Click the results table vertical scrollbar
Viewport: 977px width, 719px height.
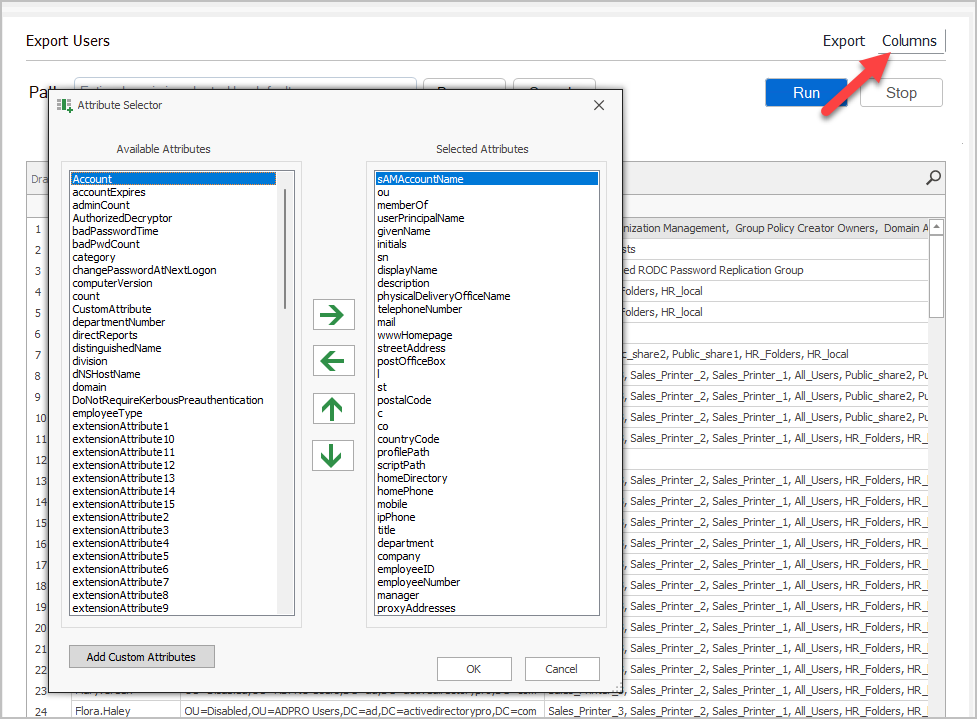(936, 270)
